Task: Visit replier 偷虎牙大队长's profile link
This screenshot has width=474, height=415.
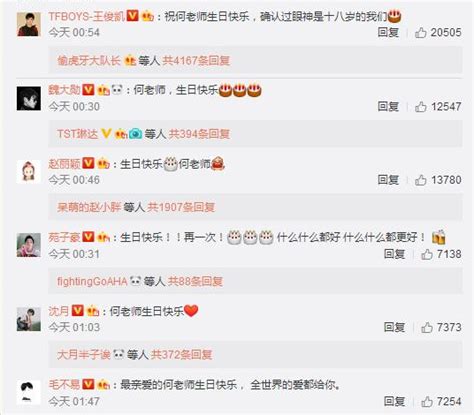Action: click(x=89, y=60)
